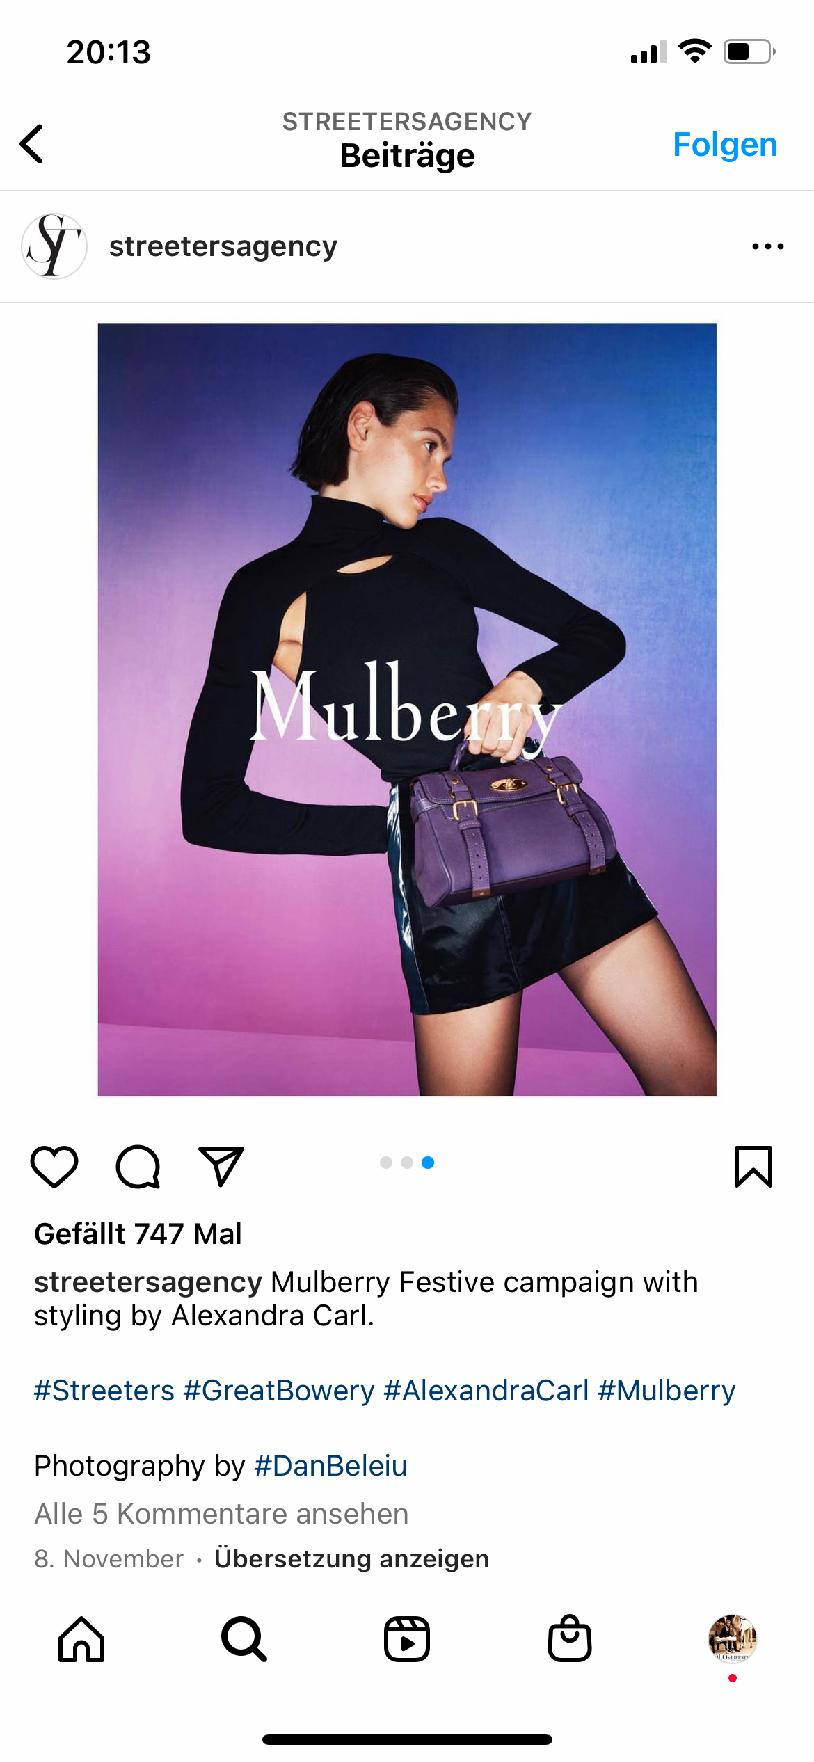The image size is (814, 1762).
Task: Open the Reels tab icon
Action: 407,1639
